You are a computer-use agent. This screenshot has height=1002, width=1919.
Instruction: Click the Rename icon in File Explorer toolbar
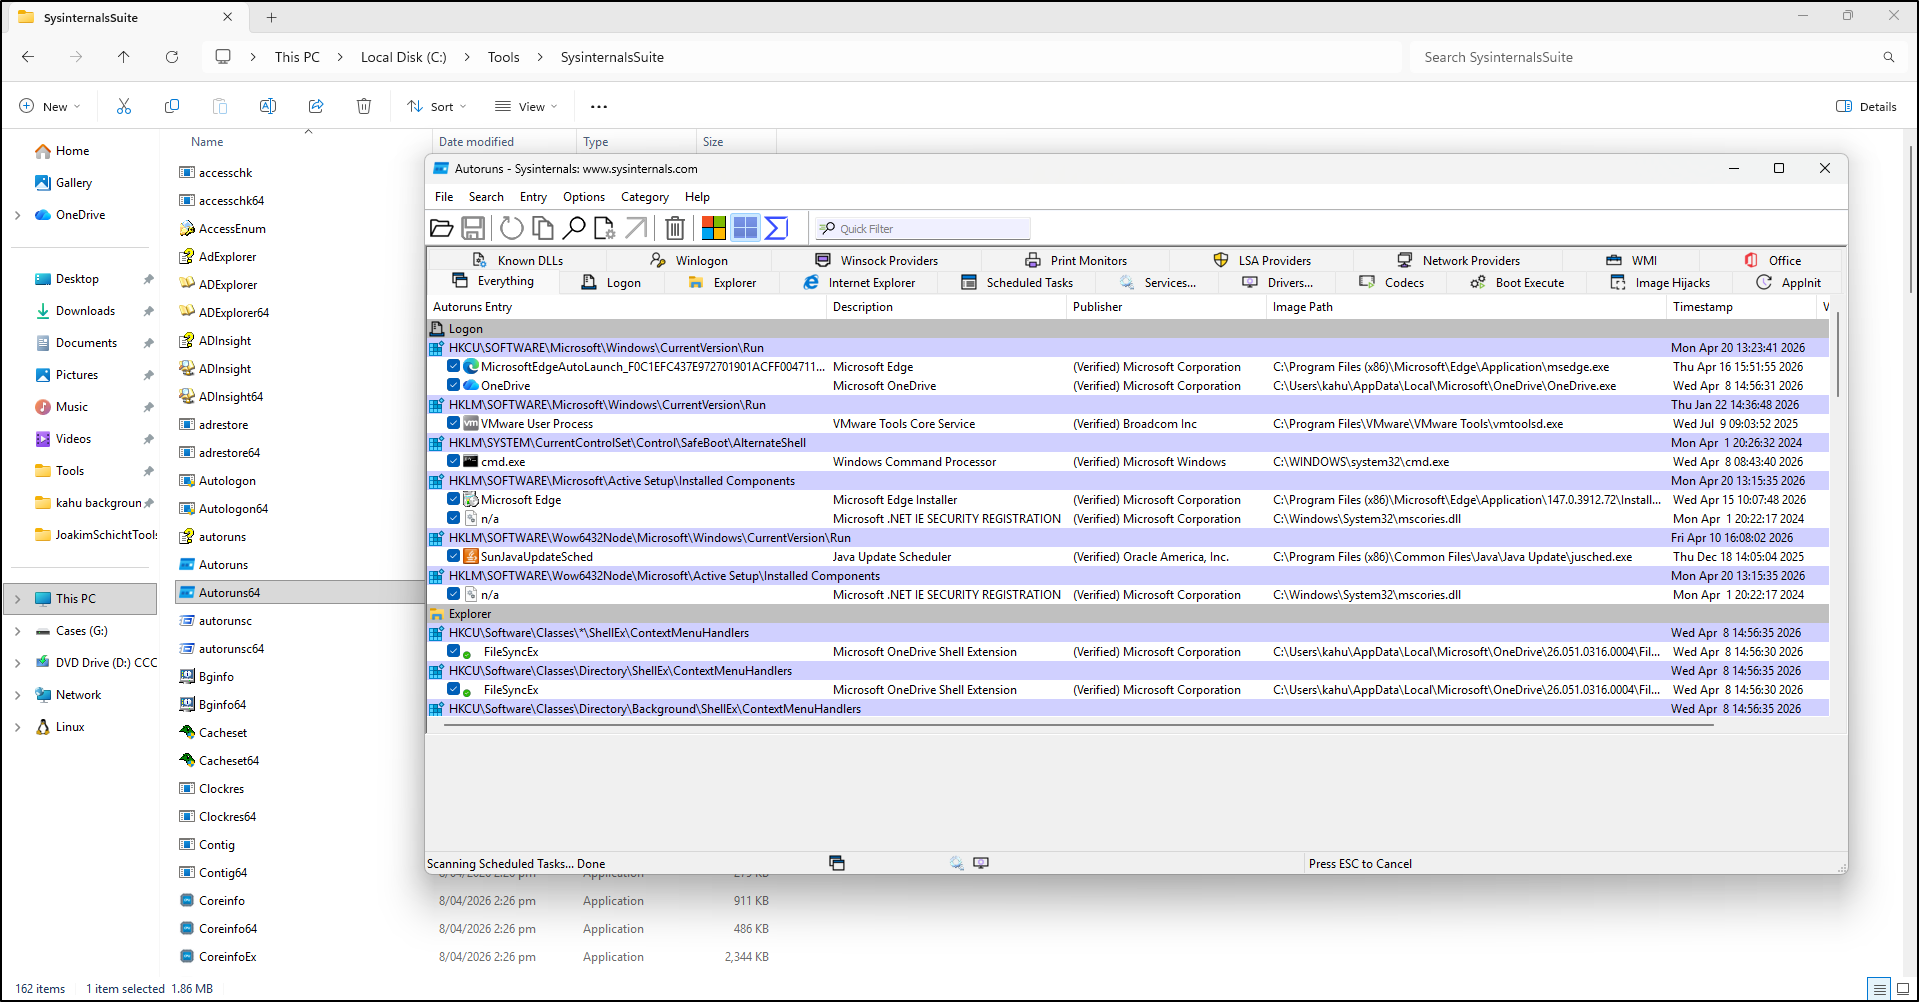[268, 106]
